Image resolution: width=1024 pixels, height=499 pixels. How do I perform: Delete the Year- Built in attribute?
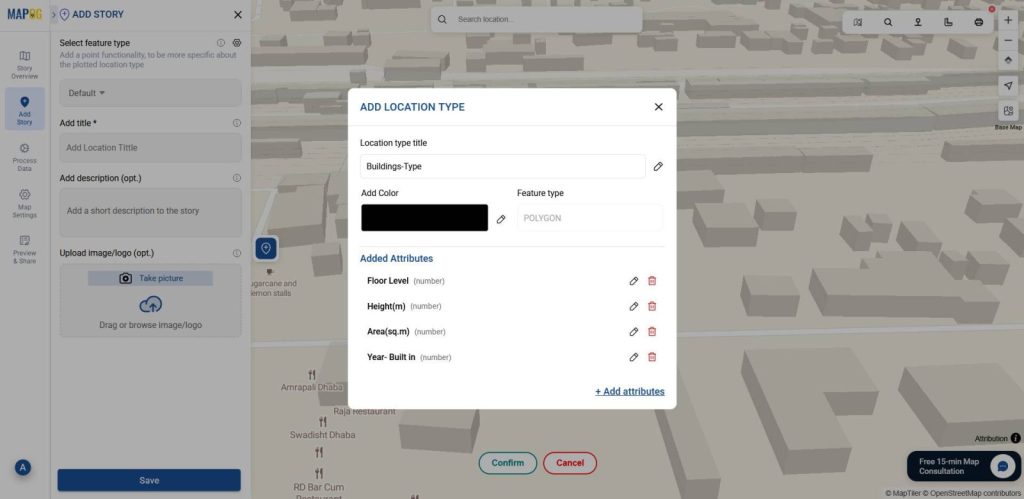pos(652,357)
